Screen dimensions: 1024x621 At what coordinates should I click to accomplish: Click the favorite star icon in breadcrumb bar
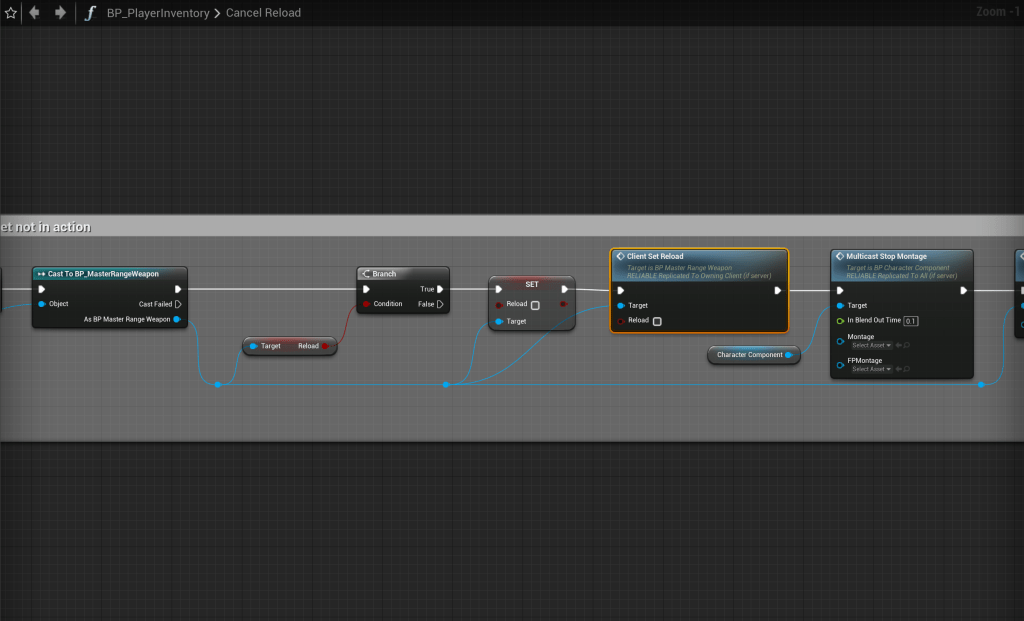11,13
